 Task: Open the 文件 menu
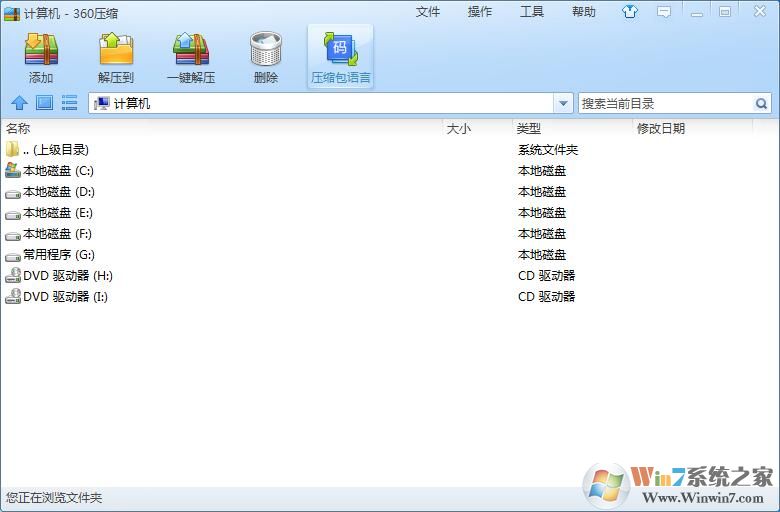[428, 12]
